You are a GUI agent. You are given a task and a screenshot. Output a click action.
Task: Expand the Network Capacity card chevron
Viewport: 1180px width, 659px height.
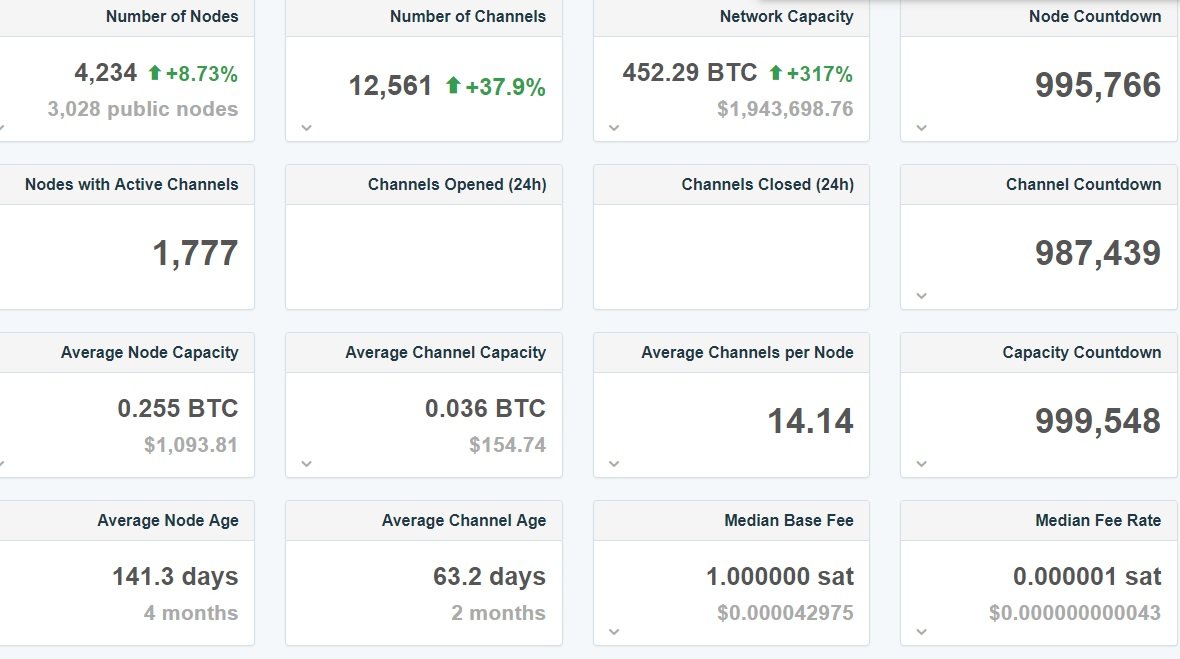click(x=614, y=127)
